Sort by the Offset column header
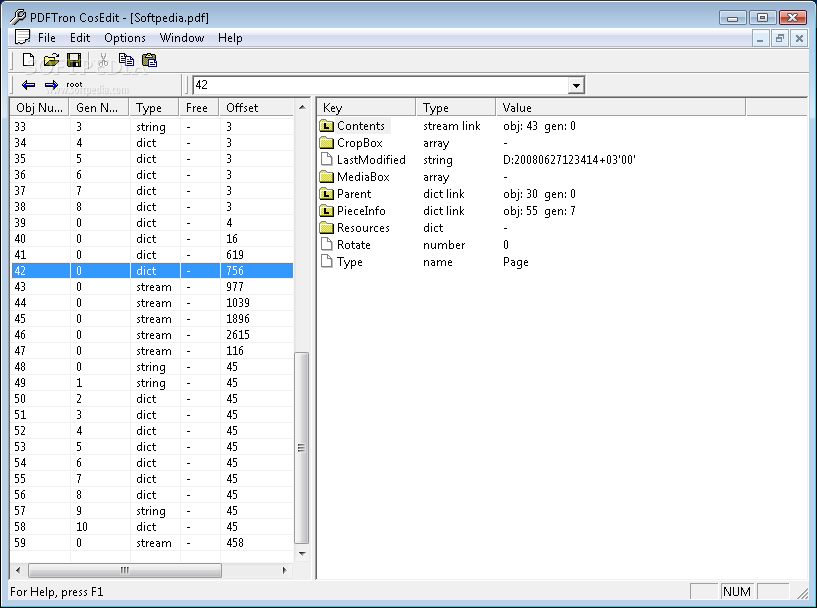817x608 pixels. (x=256, y=108)
